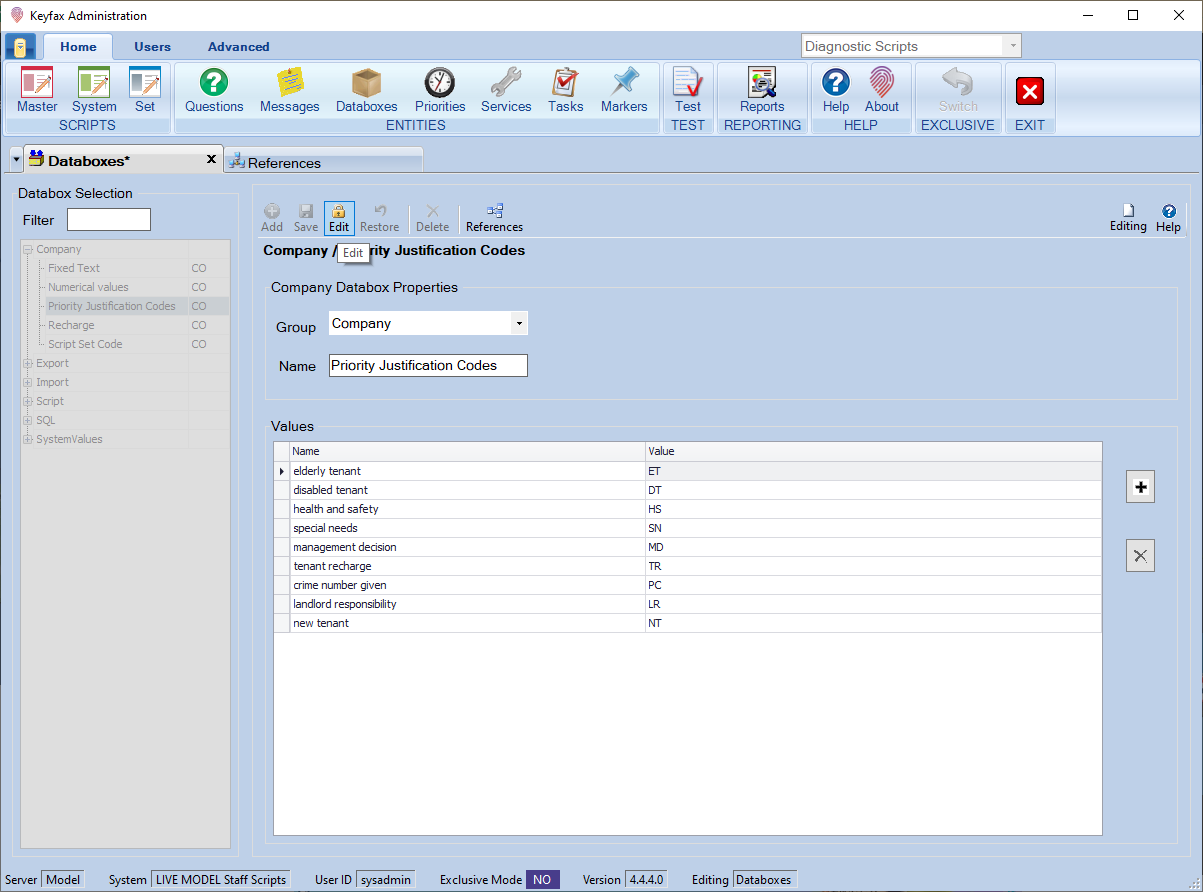Open Master scripts

[37, 91]
